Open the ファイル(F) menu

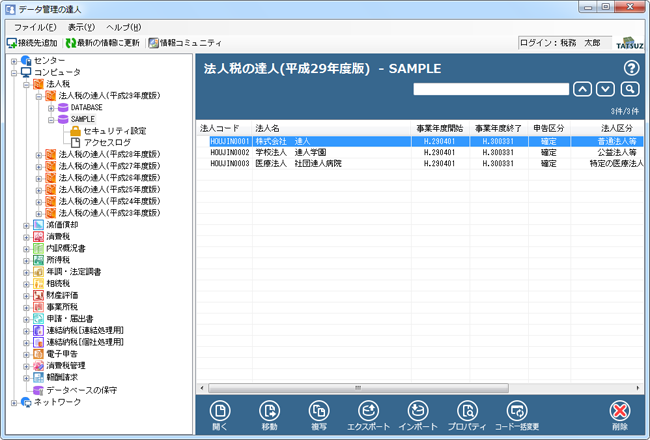[x=35, y=27]
